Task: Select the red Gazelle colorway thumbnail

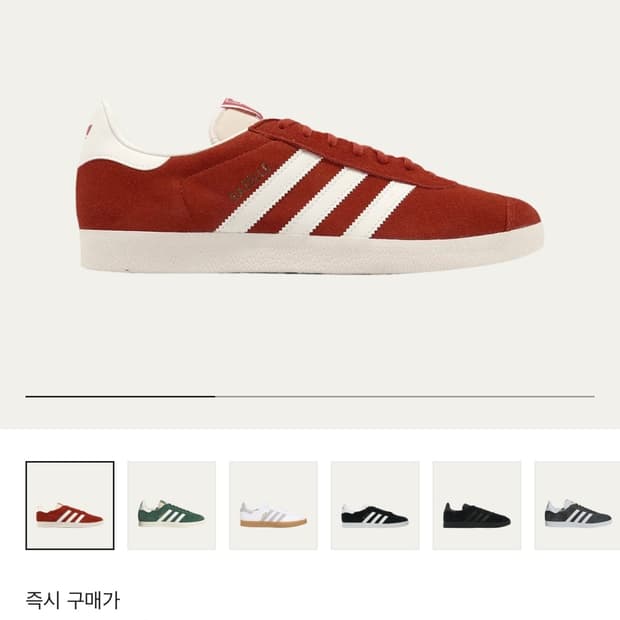Action: [x=70, y=505]
